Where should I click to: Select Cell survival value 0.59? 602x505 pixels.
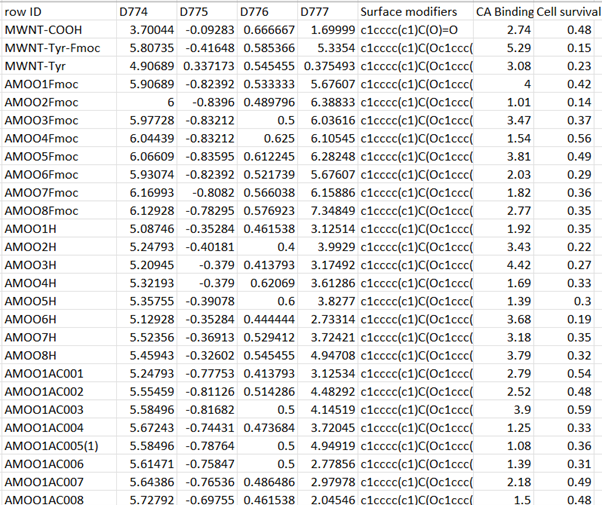point(564,409)
